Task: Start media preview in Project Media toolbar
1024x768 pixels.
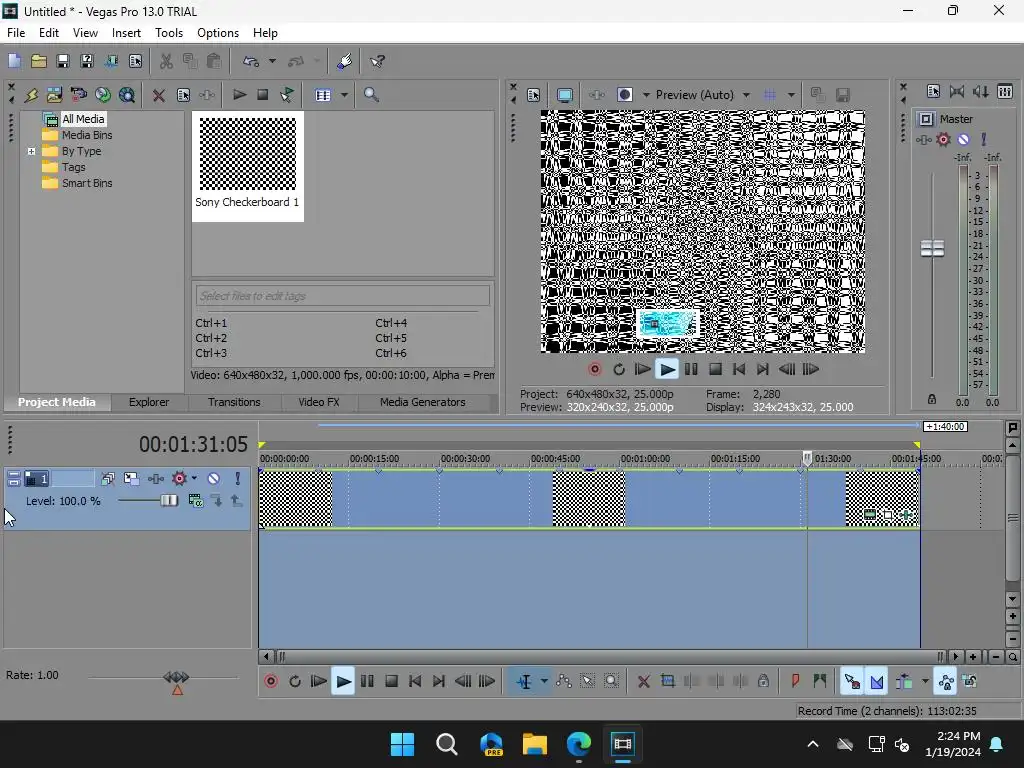Action: point(239,95)
